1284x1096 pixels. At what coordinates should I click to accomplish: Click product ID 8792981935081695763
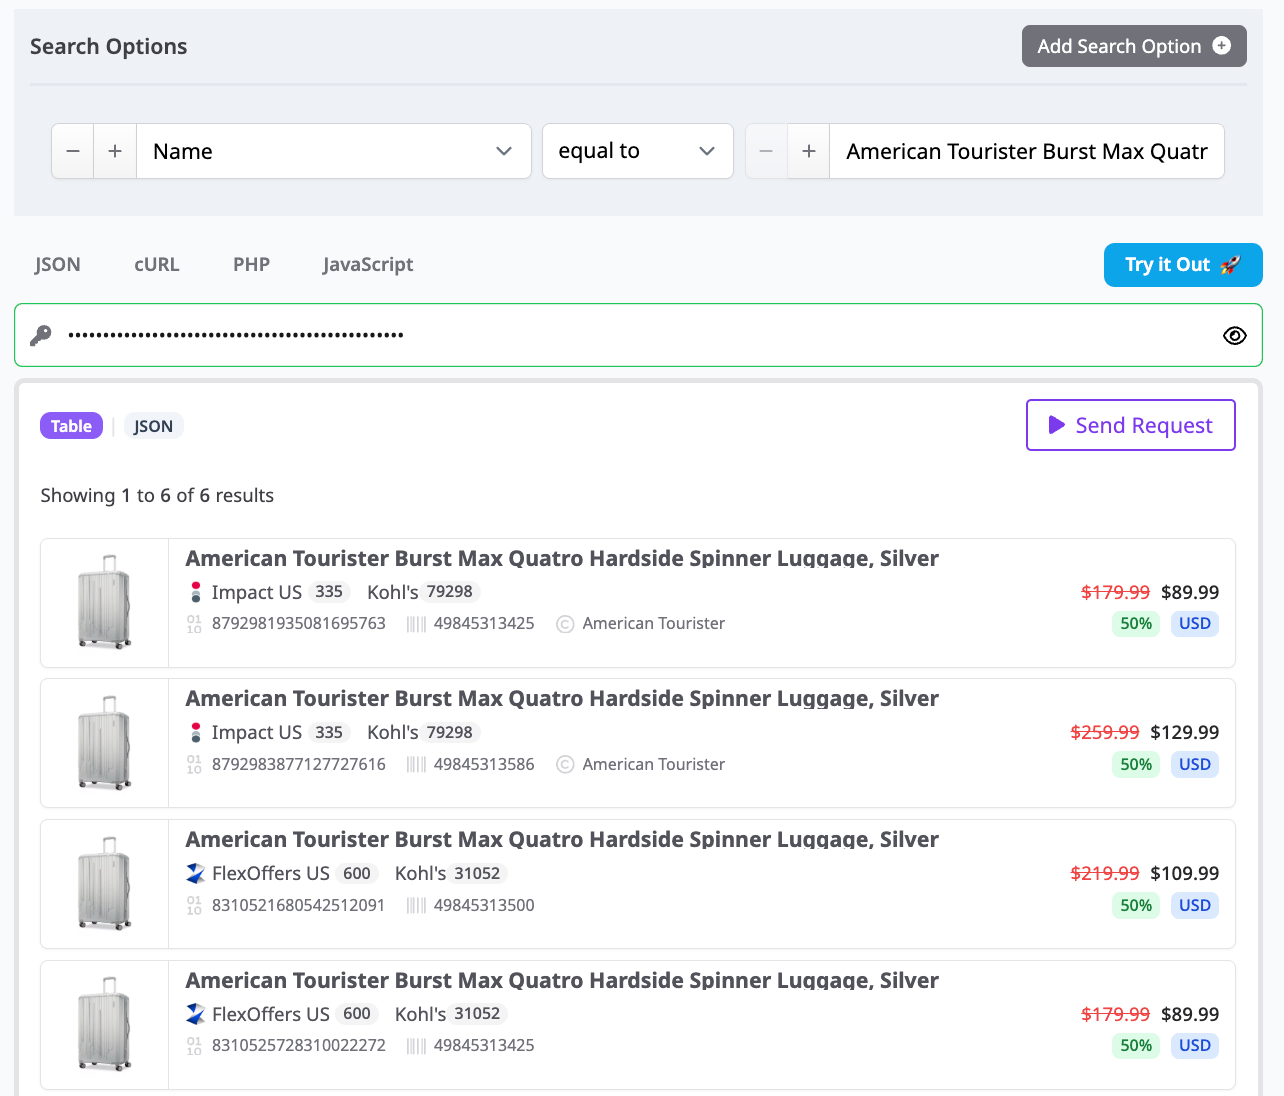[x=299, y=624]
